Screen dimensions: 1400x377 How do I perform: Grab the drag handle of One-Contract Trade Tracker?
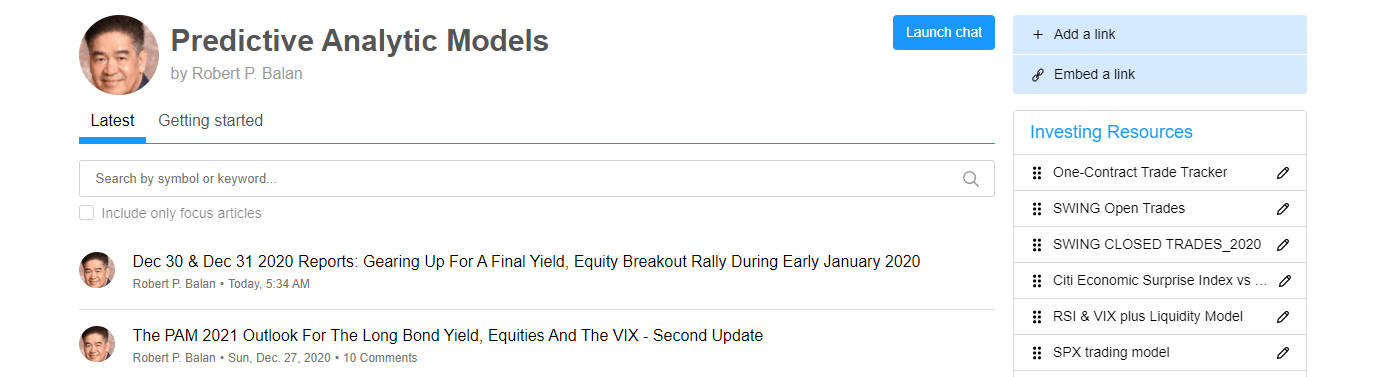(1037, 173)
